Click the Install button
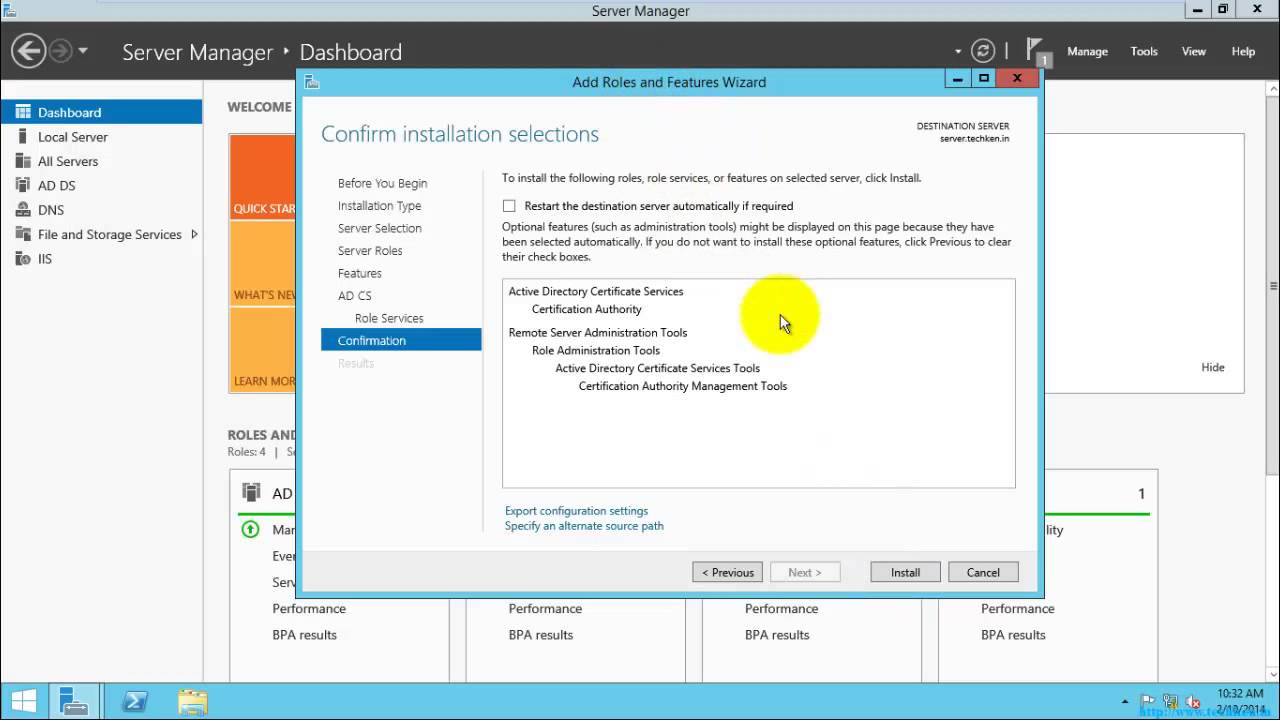1280x720 pixels. pos(905,572)
